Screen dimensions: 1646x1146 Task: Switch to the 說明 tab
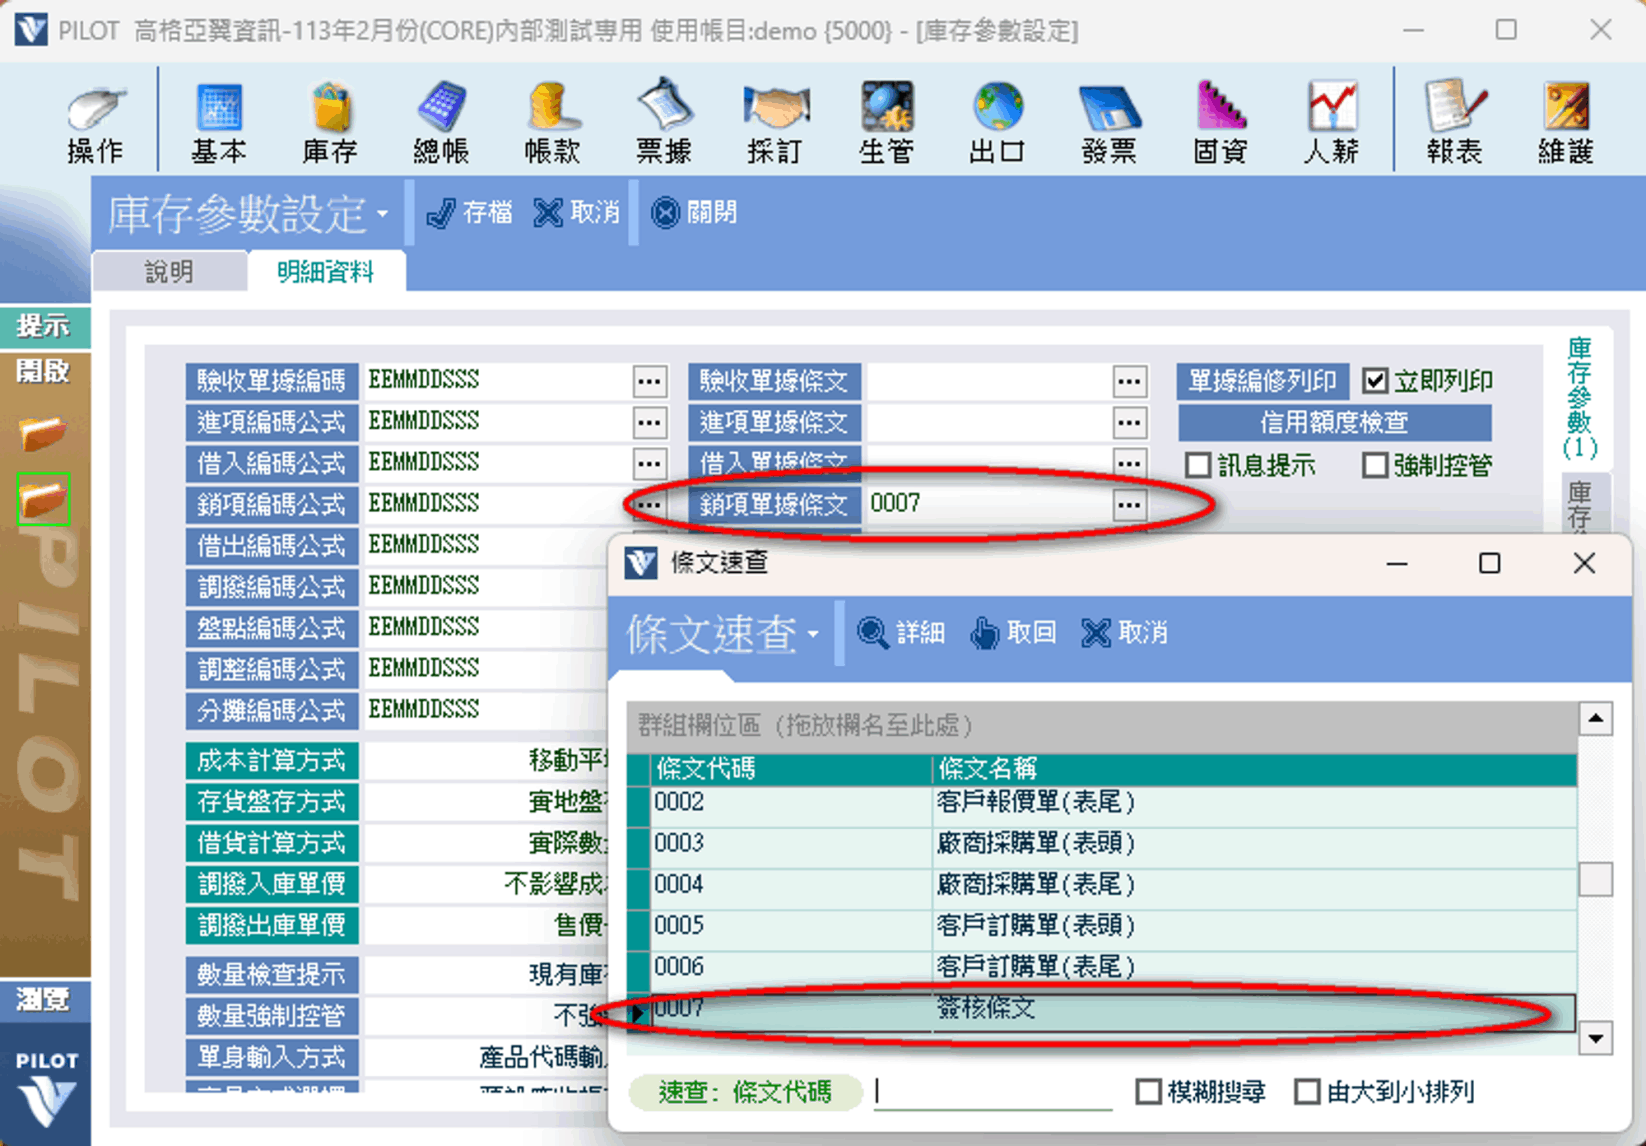coord(169,272)
